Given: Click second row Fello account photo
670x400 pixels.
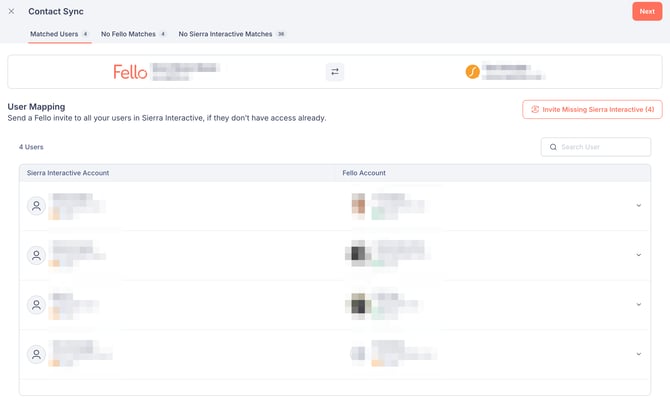Looking at the screenshot, I should [x=358, y=254].
